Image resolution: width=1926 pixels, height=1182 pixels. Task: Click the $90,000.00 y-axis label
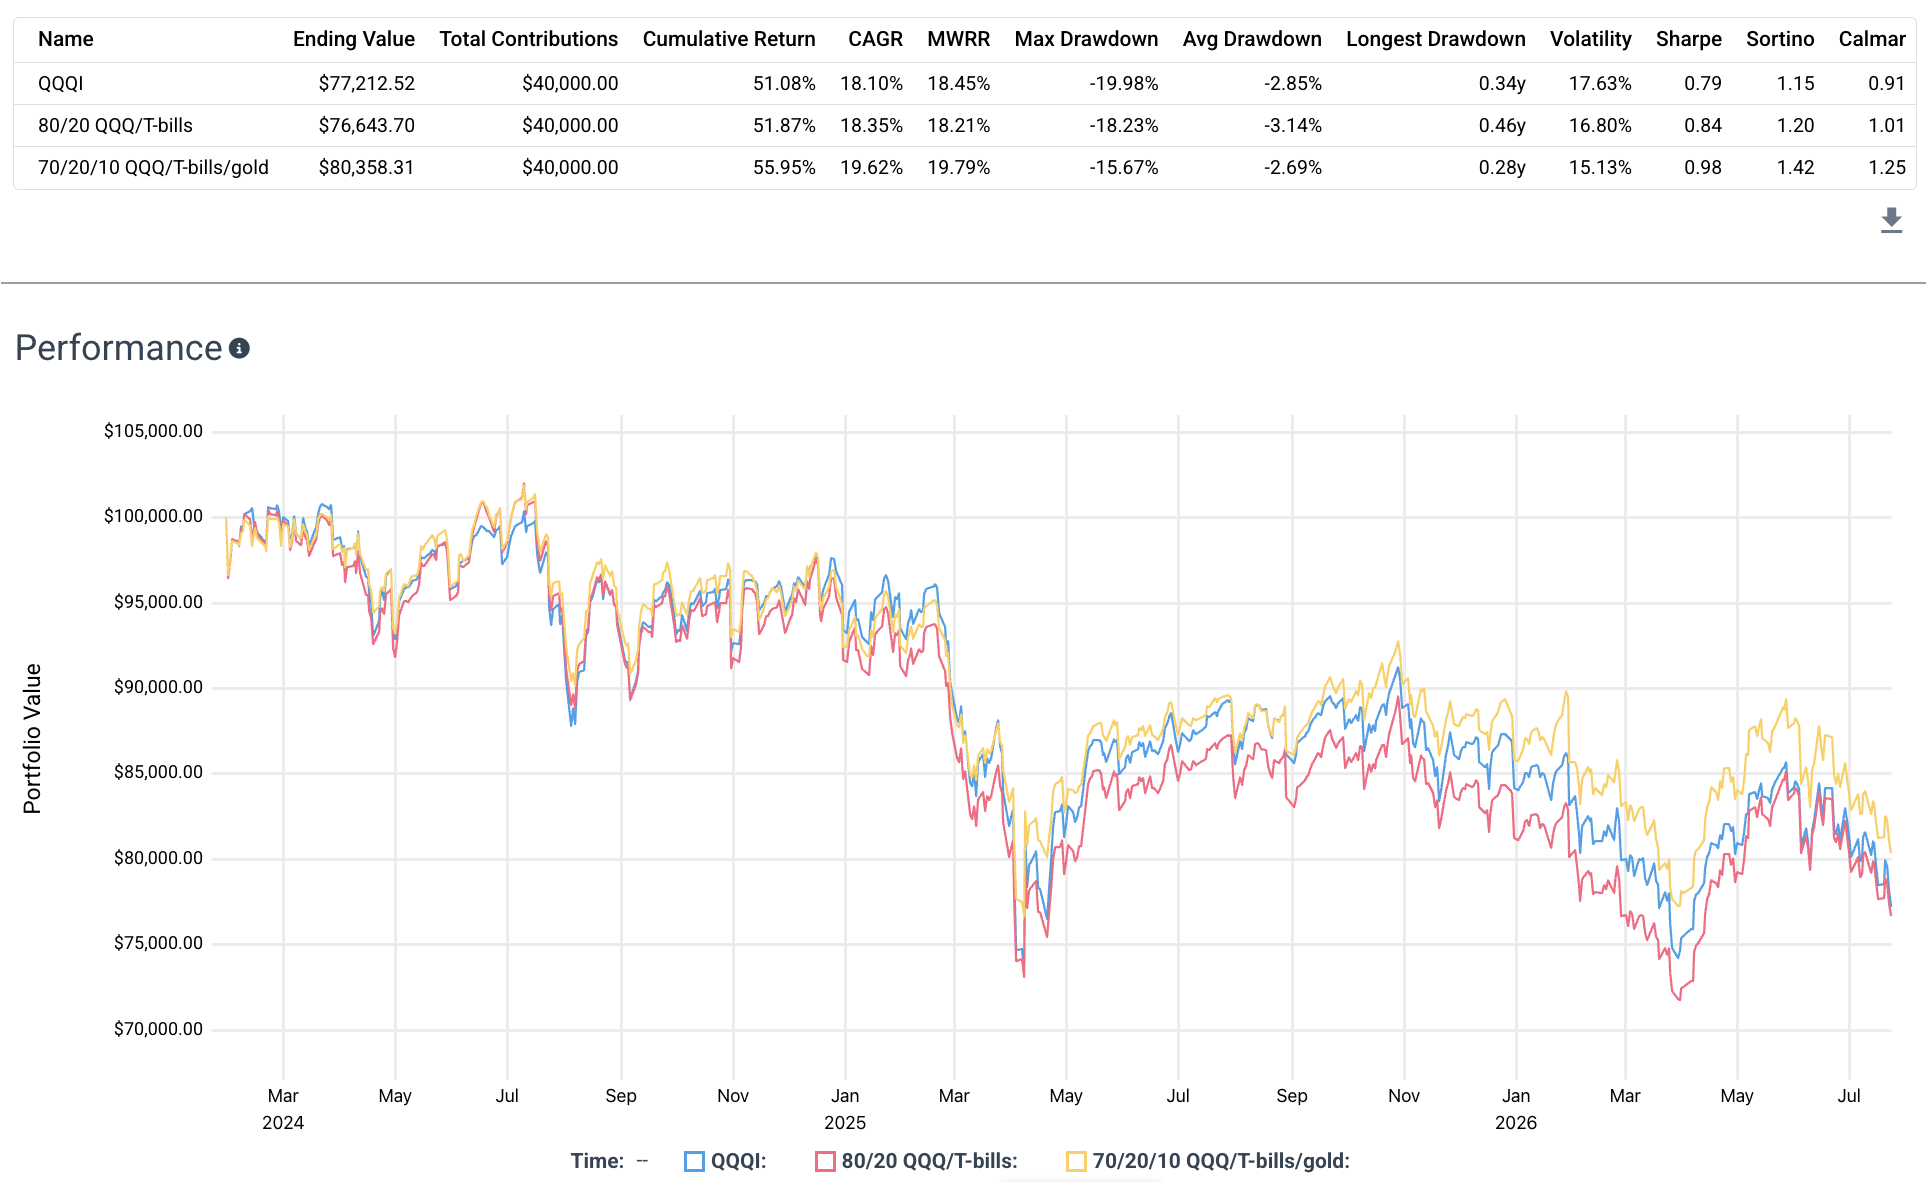pos(158,687)
